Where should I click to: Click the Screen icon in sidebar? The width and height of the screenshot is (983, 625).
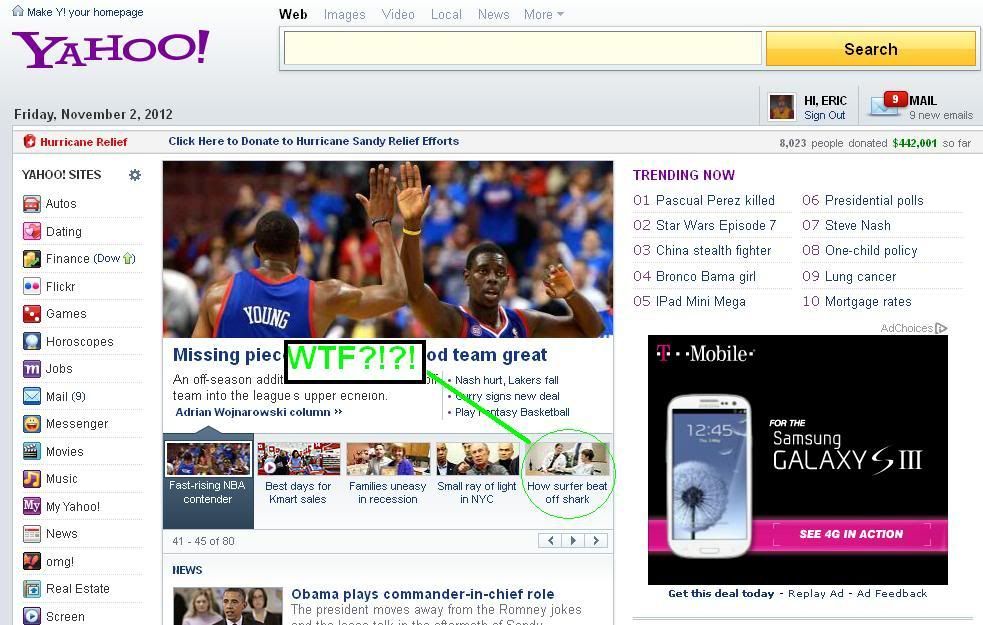32,616
